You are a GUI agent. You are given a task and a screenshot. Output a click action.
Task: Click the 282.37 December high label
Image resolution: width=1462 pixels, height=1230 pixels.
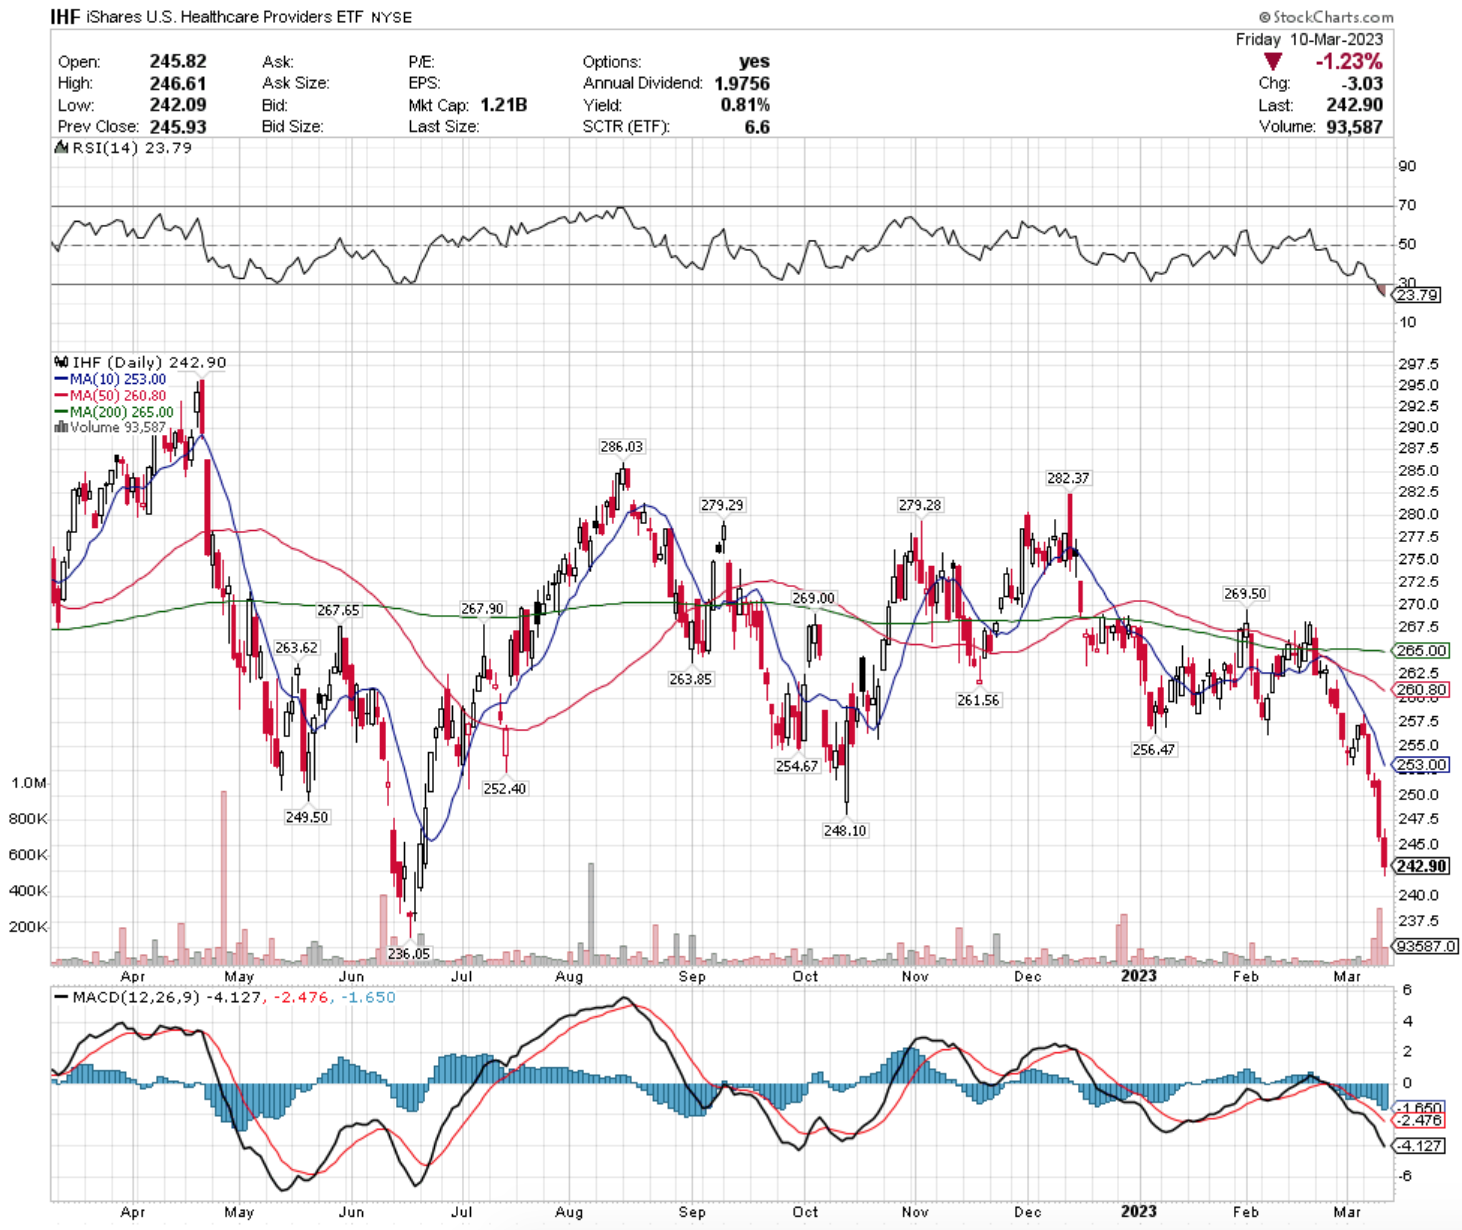pos(1068,479)
